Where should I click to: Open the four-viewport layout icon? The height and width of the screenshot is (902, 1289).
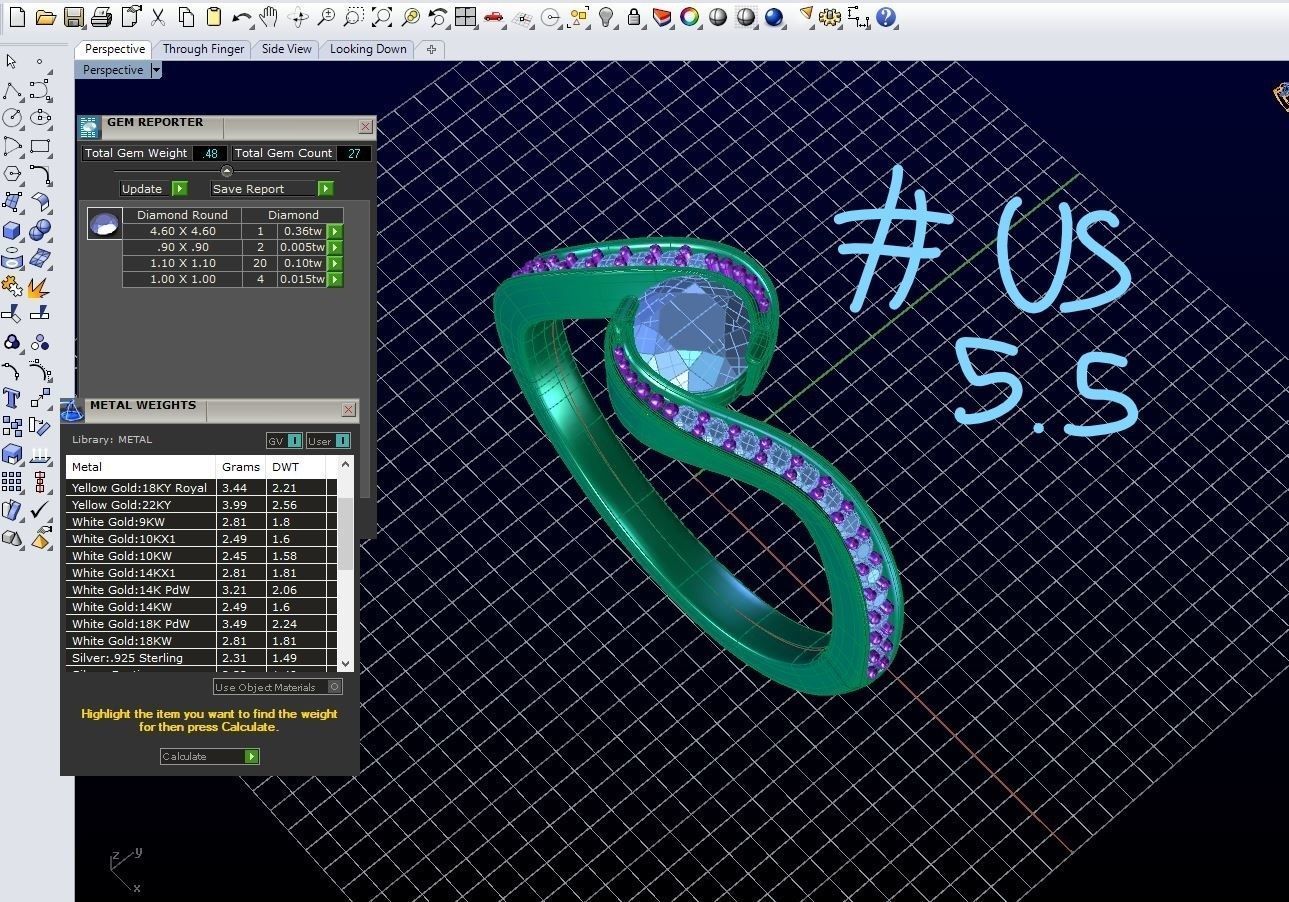pos(465,17)
